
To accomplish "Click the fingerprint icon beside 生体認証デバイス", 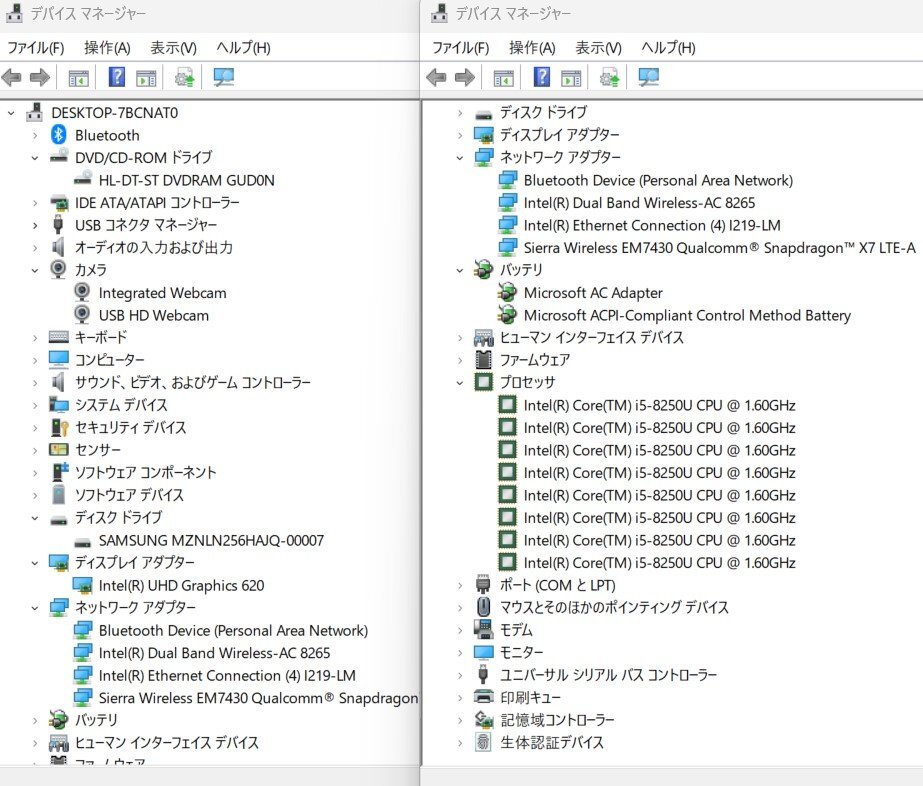I will click(x=483, y=742).
